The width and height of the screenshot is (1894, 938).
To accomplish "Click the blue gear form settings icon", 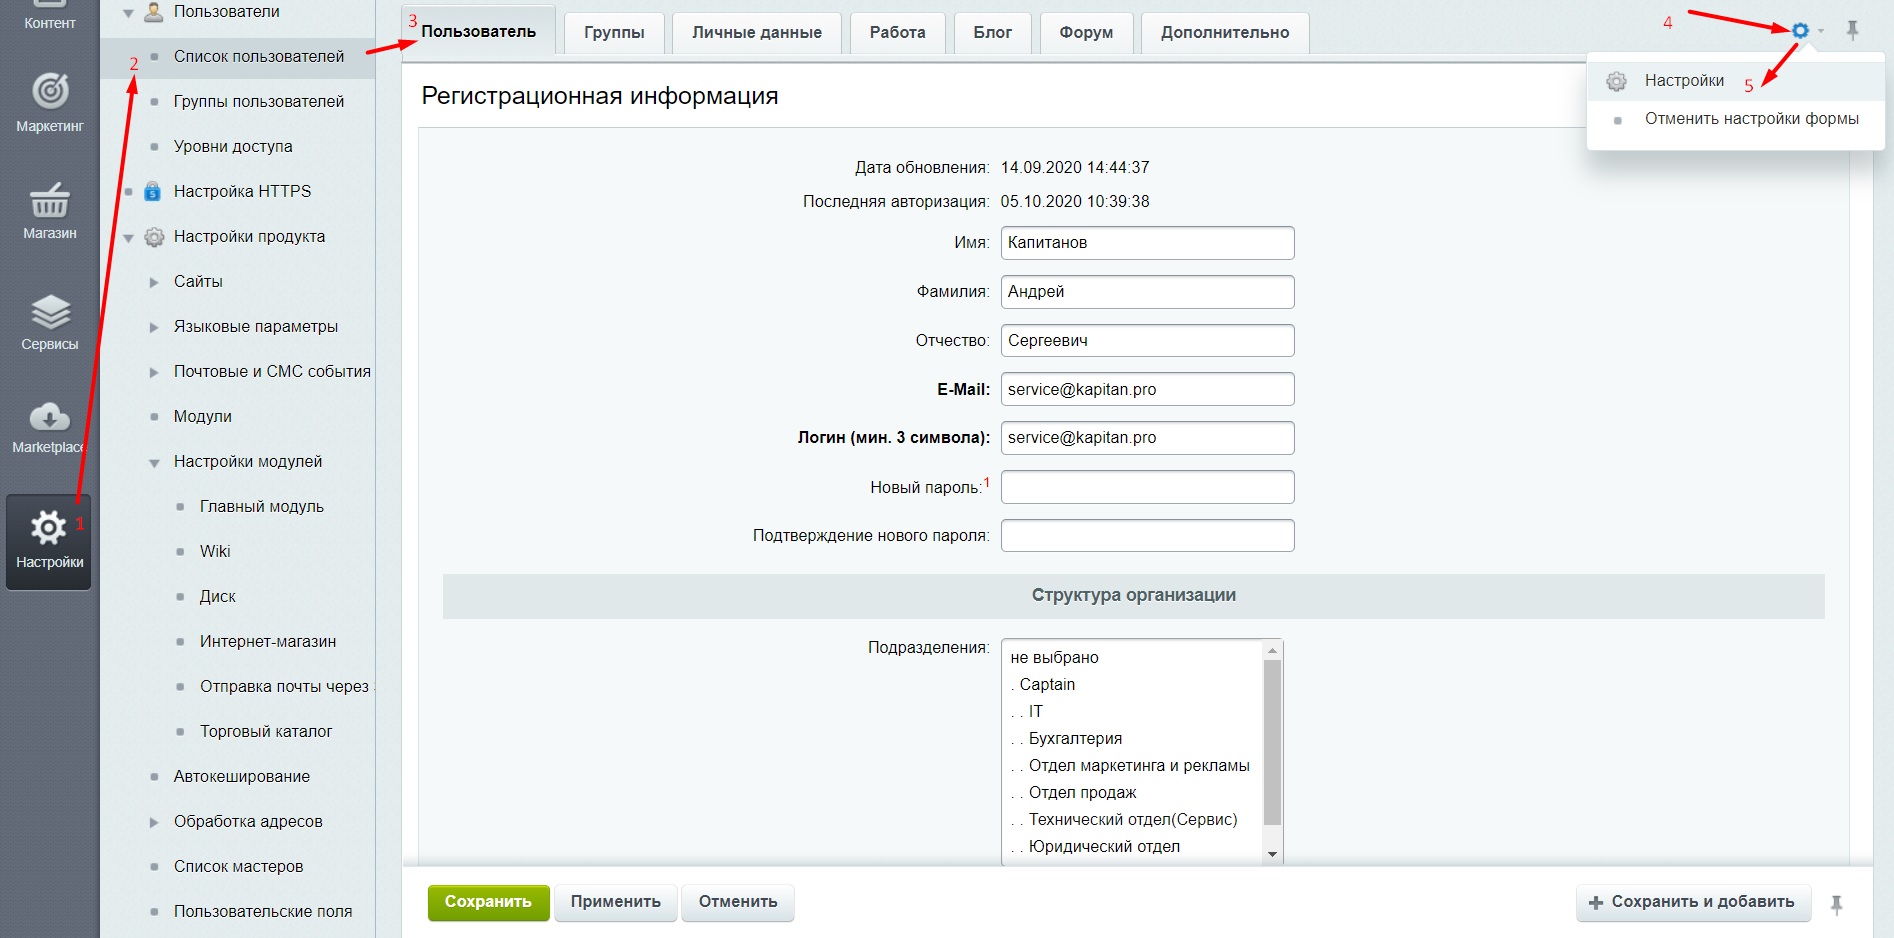I will coord(1800,31).
